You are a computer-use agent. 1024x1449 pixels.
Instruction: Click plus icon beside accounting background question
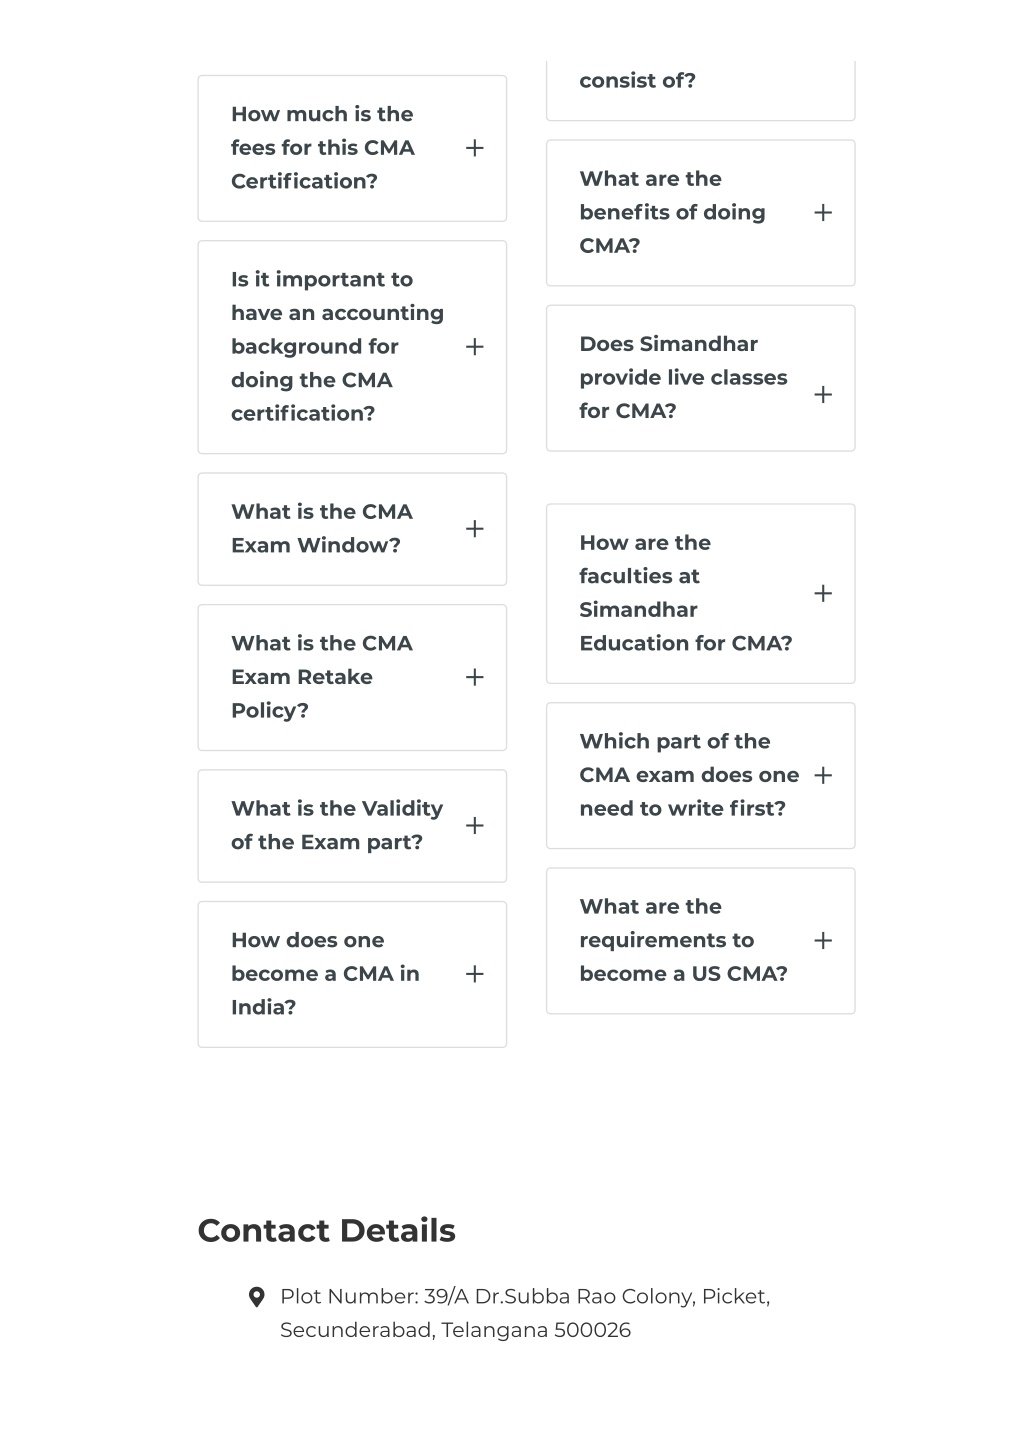pos(475,347)
